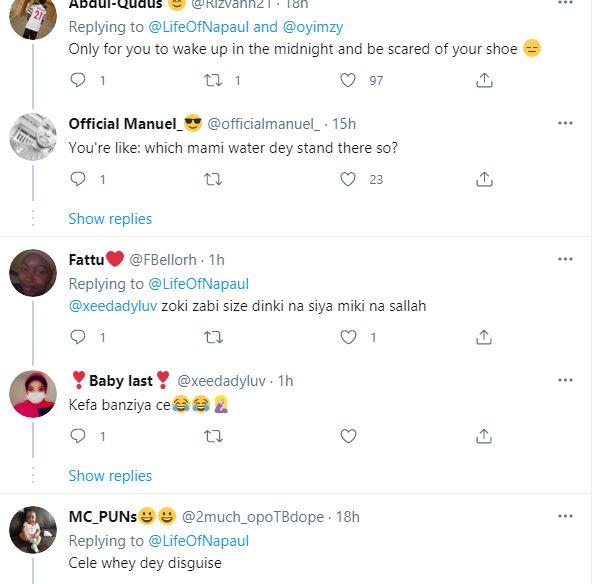Open the @oyimzy mention link
Viewport: 594px width, 584px height.
point(313,27)
